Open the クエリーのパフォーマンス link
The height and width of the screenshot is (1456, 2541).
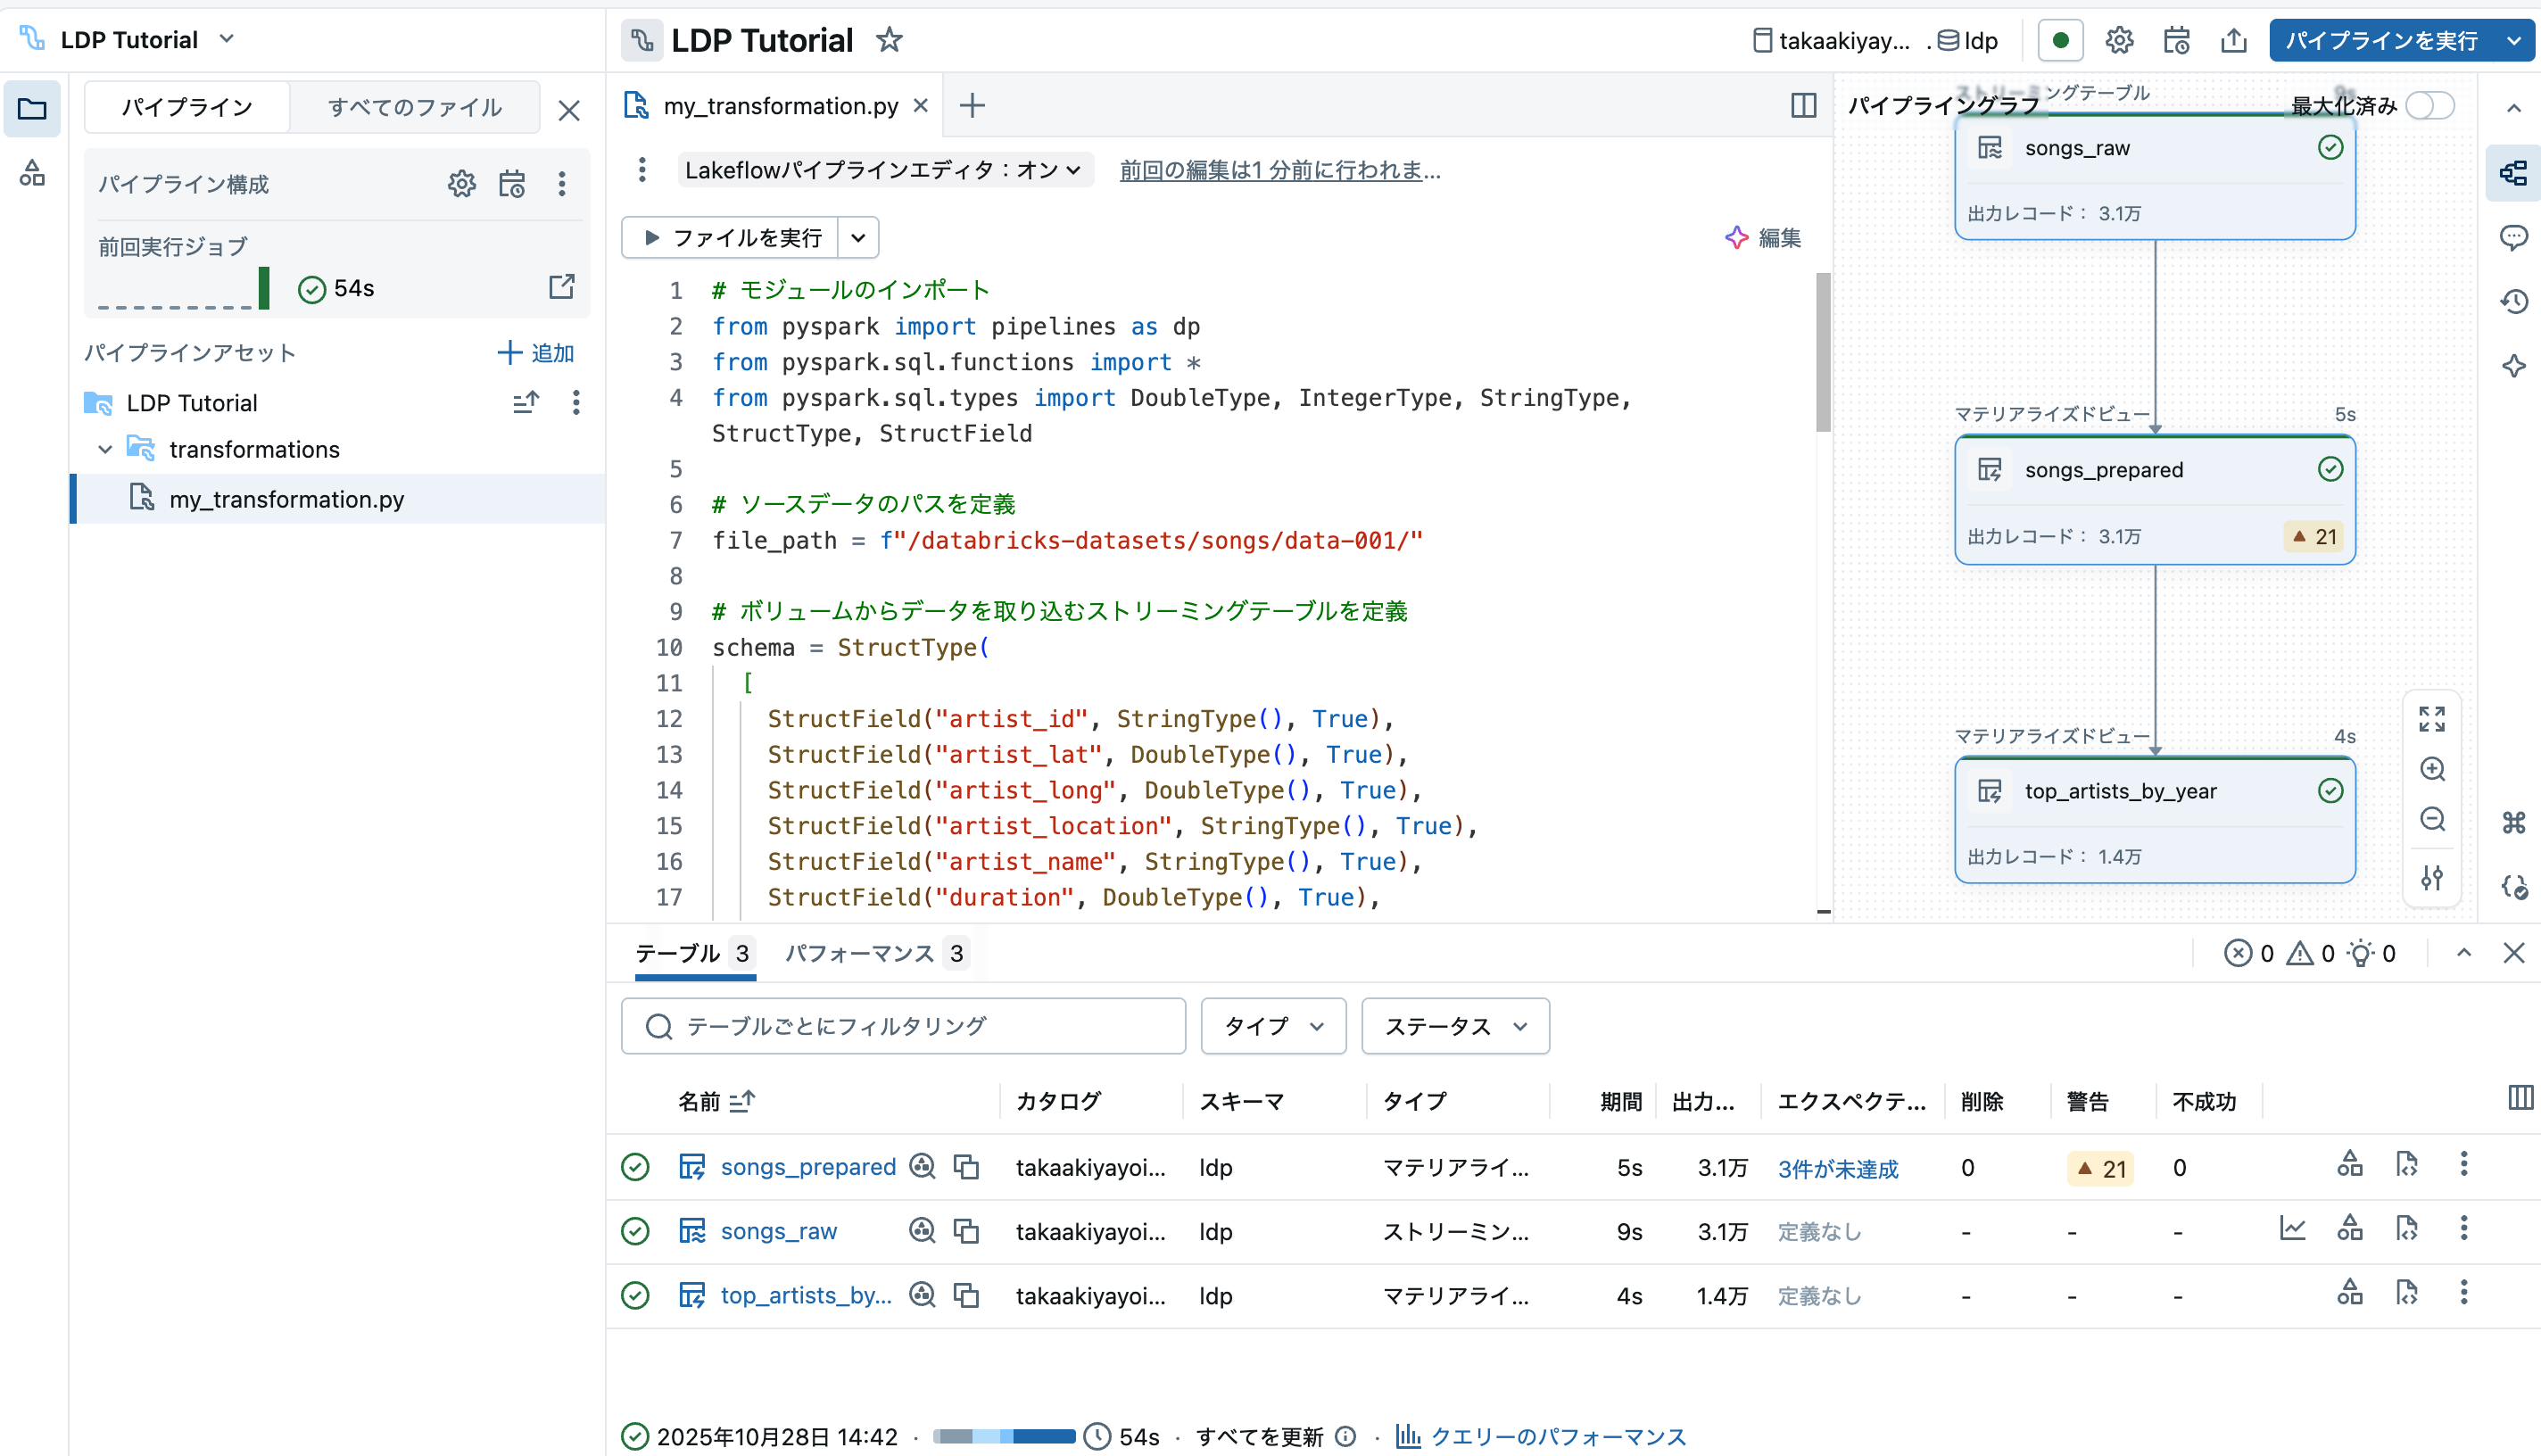tap(1557, 1436)
